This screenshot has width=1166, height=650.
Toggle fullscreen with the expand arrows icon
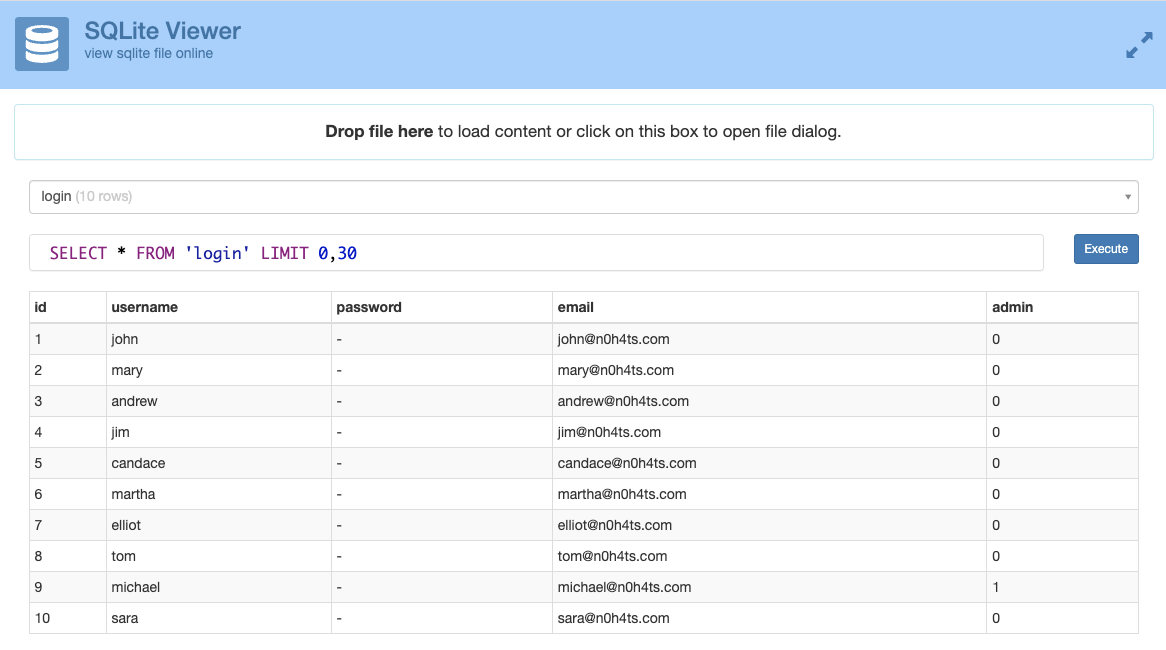1138,45
